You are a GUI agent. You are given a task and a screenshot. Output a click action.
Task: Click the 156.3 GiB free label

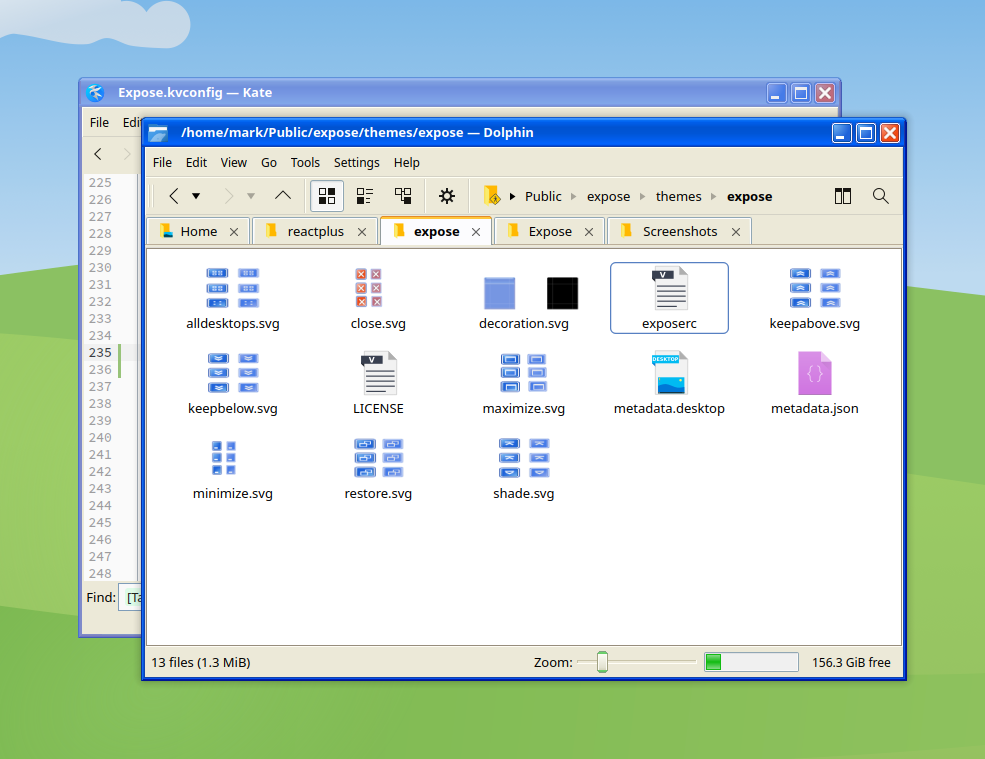[851, 662]
